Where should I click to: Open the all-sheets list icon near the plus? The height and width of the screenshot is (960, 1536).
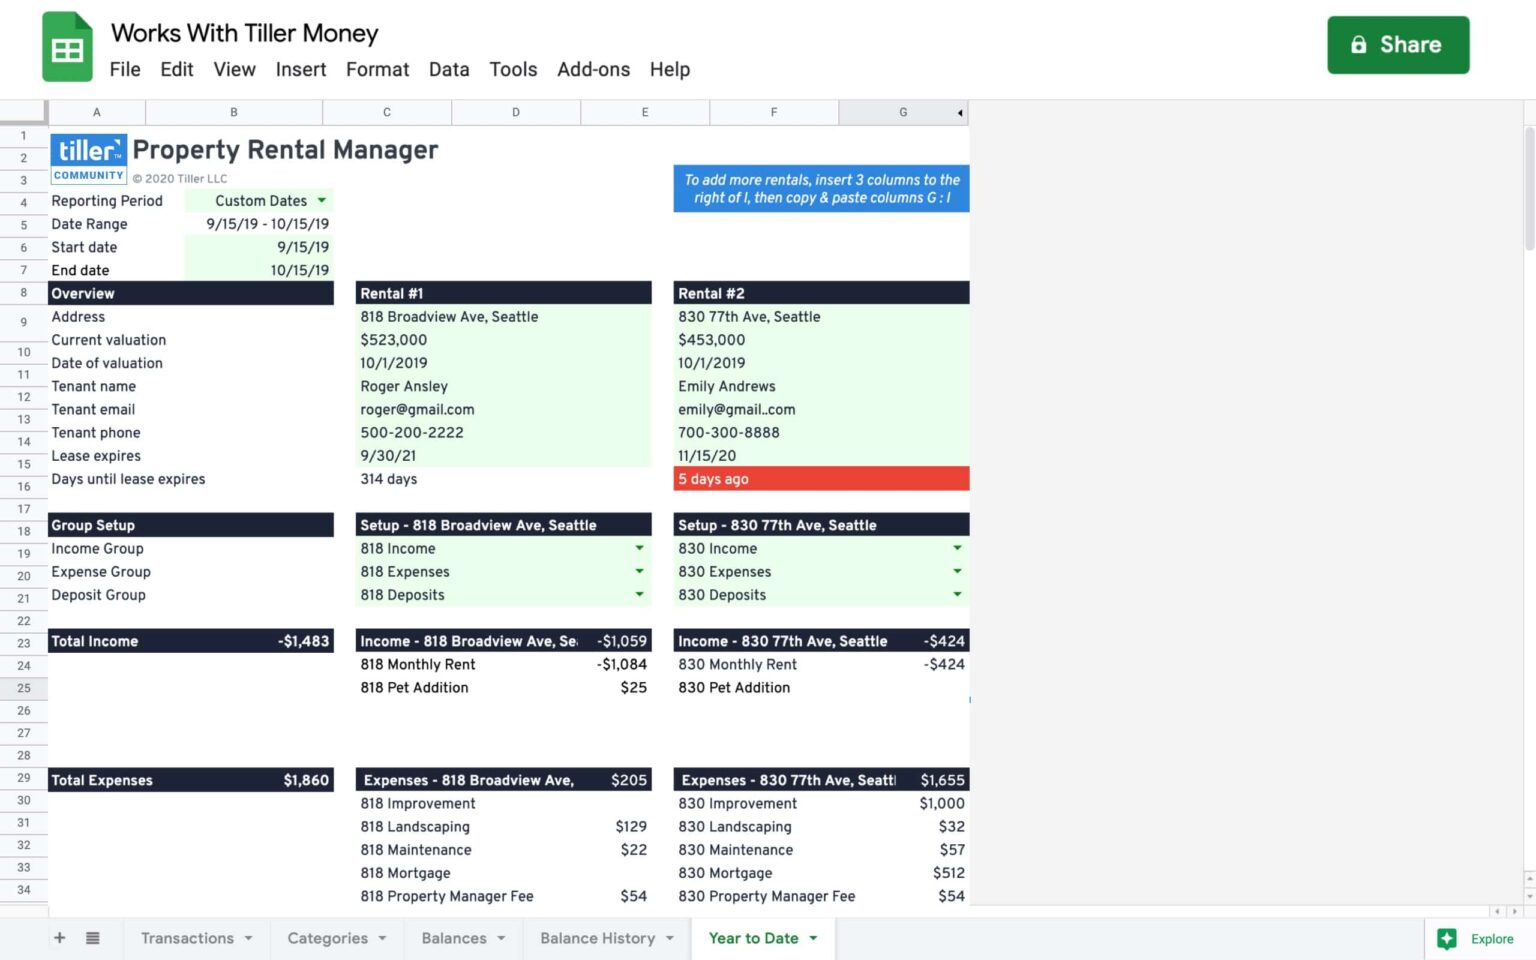pyautogui.click(x=92, y=938)
